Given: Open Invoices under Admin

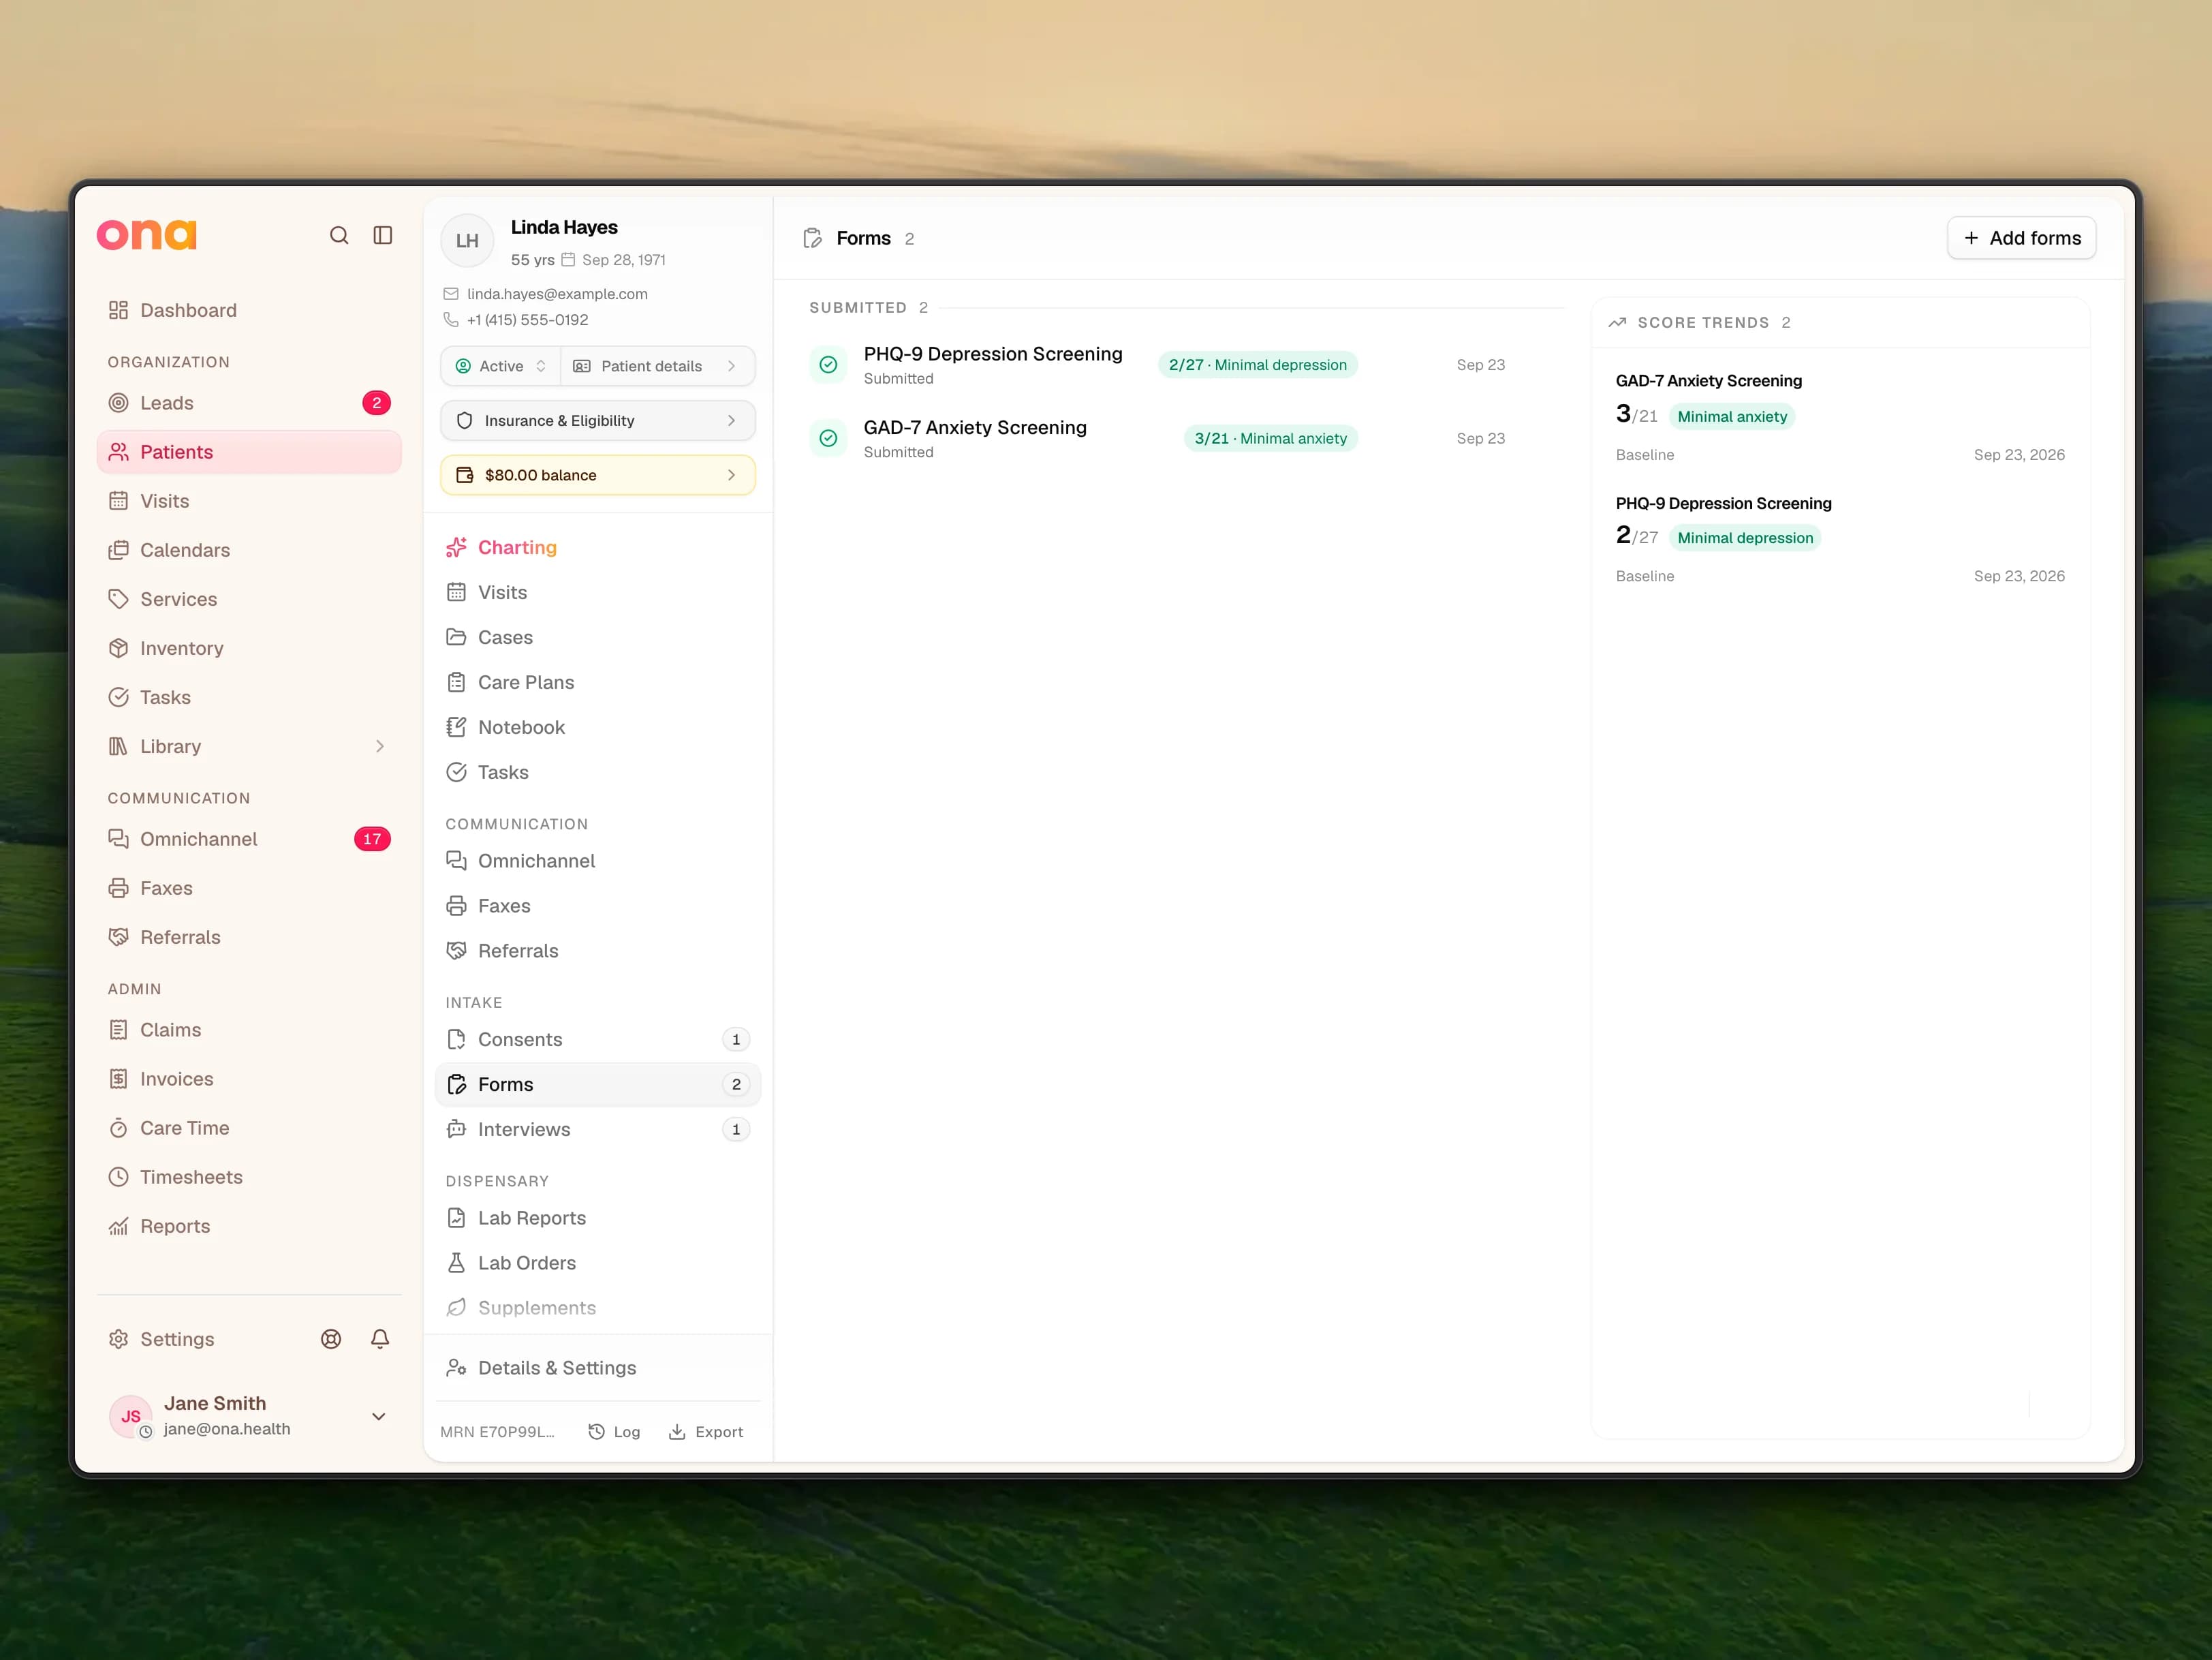Looking at the screenshot, I should pos(250,1079).
